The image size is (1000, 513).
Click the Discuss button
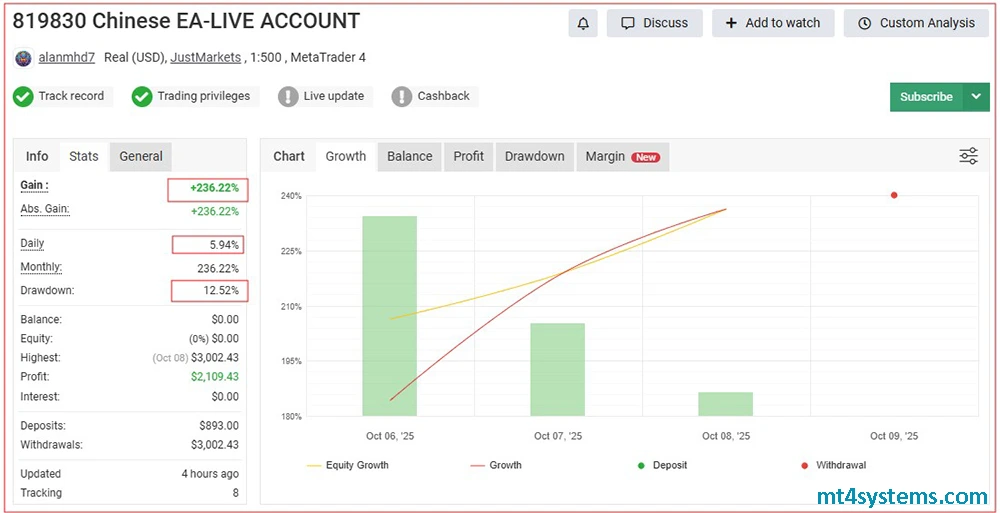click(654, 23)
